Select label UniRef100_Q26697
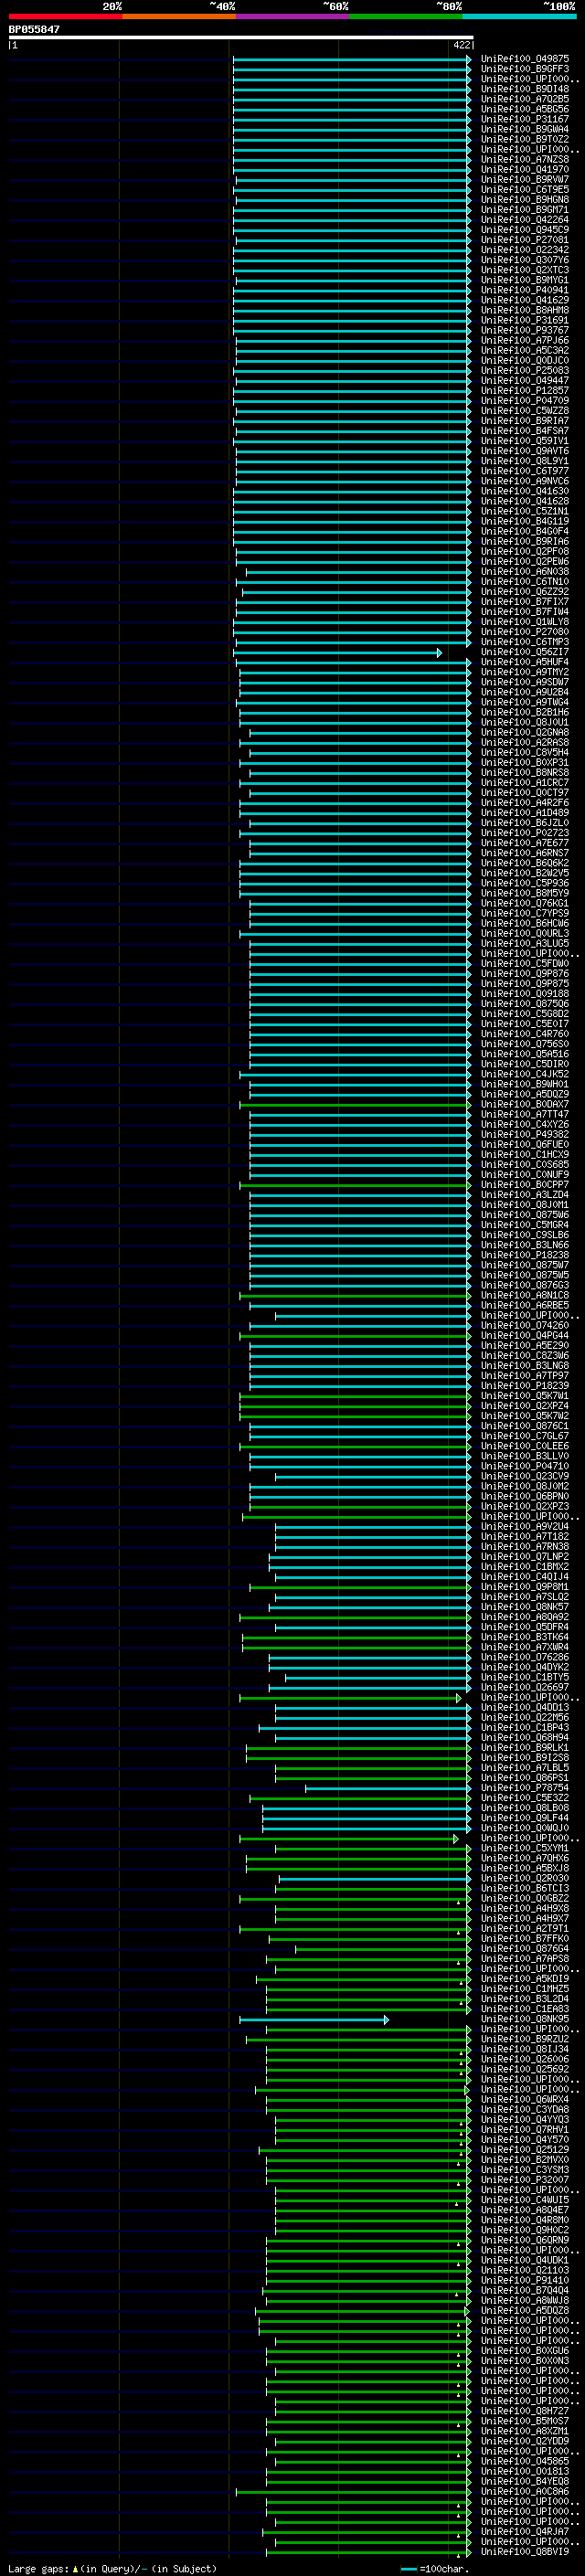The width and height of the screenshot is (585, 2576). tap(524, 1688)
